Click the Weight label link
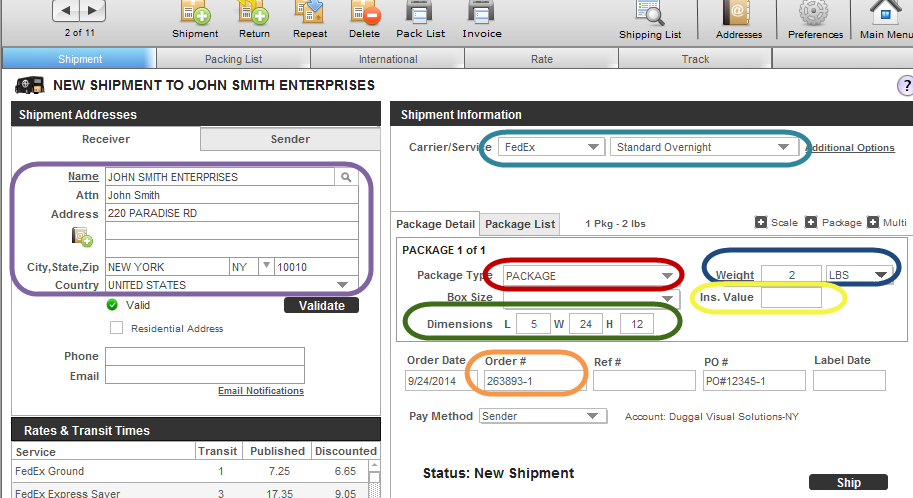The width and height of the screenshot is (913, 498). click(735, 275)
